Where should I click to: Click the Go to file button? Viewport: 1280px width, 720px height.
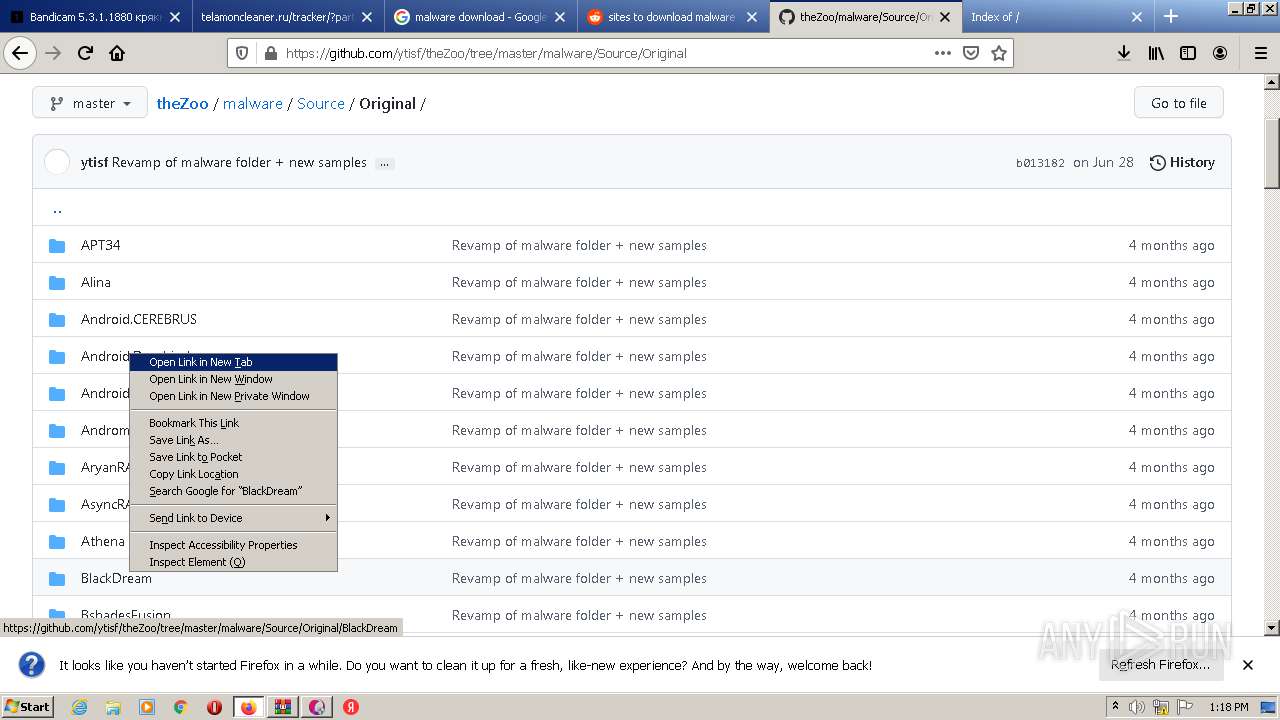(x=1178, y=103)
